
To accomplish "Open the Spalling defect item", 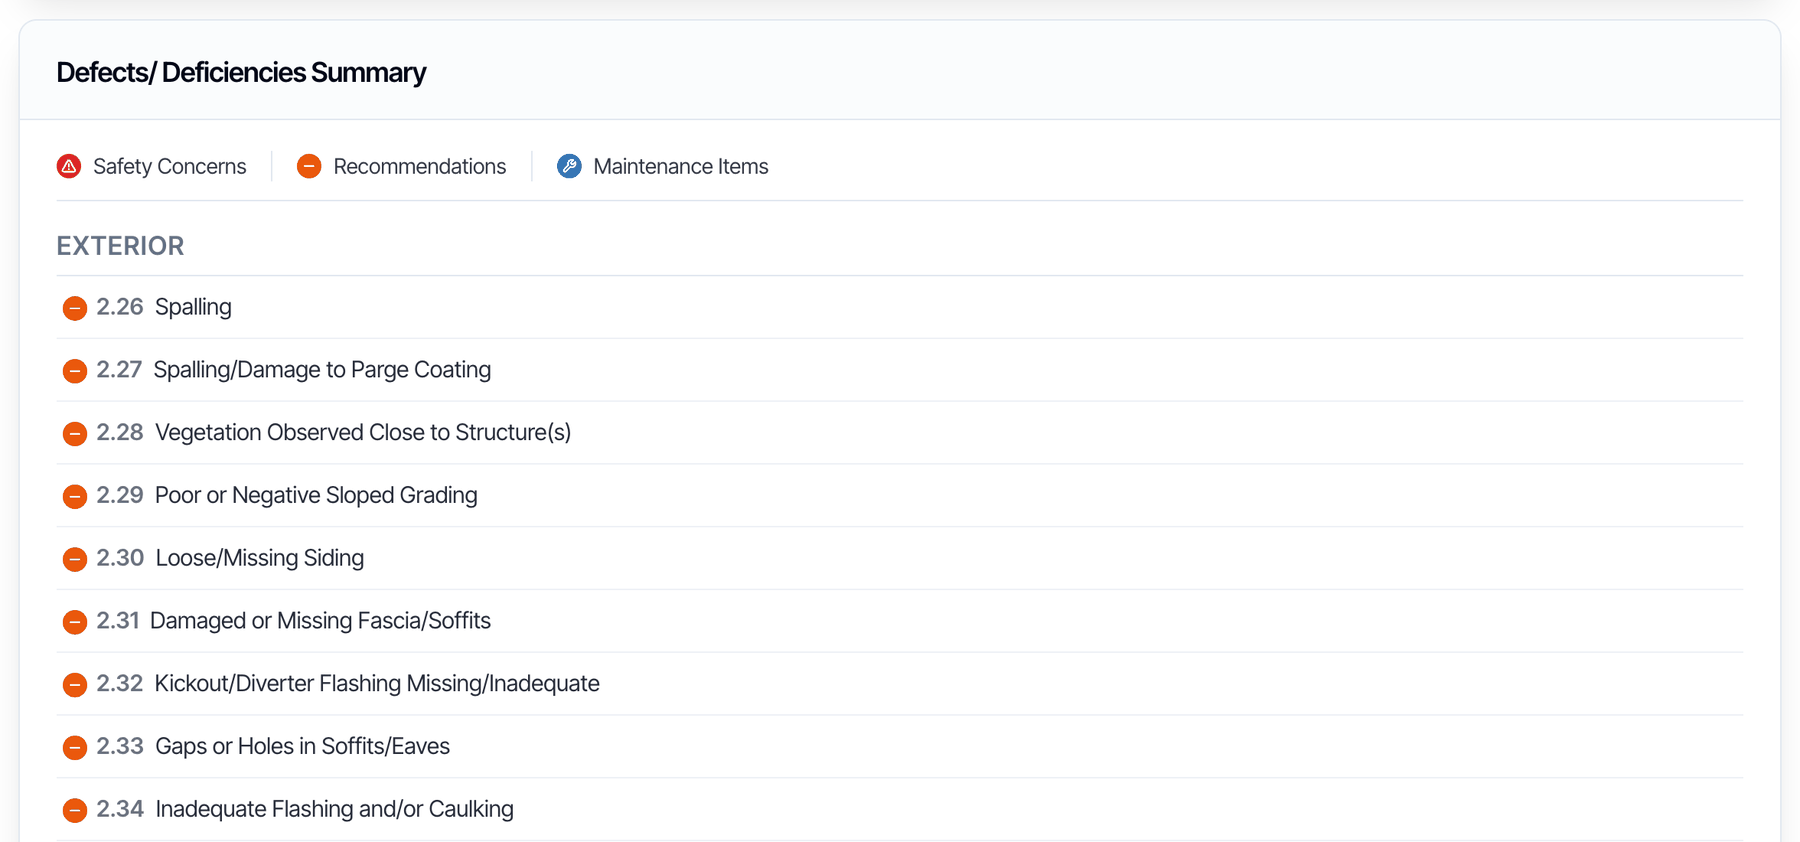I will coord(193,307).
